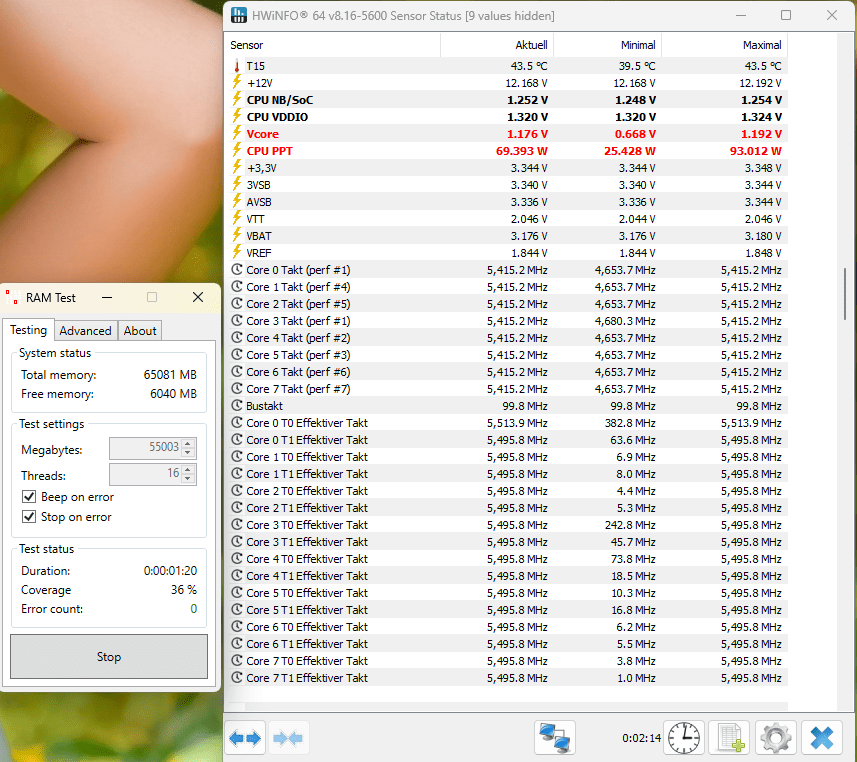The height and width of the screenshot is (762, 857).
Task: Click the Maximal column header
Action: tap(725, 45)
